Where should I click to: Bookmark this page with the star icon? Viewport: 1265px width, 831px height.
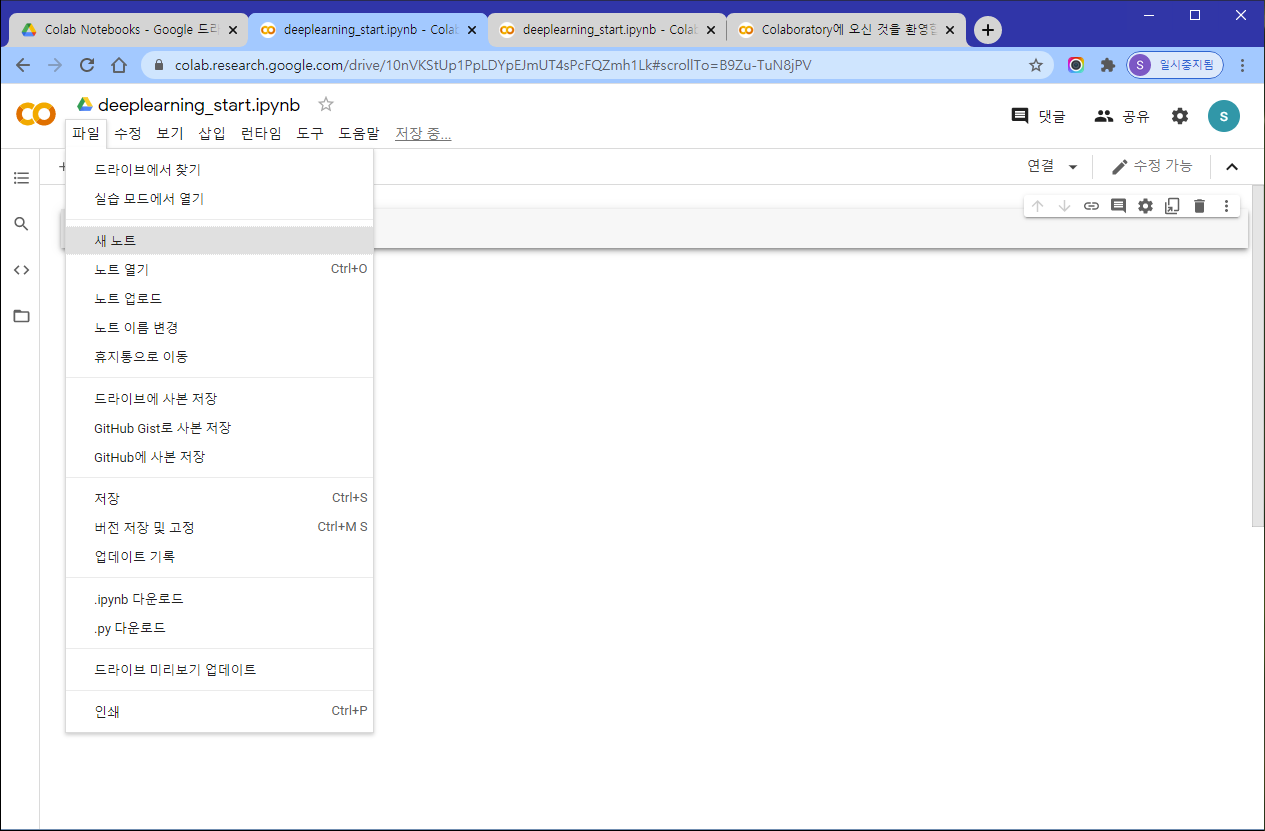point(1036,65)
